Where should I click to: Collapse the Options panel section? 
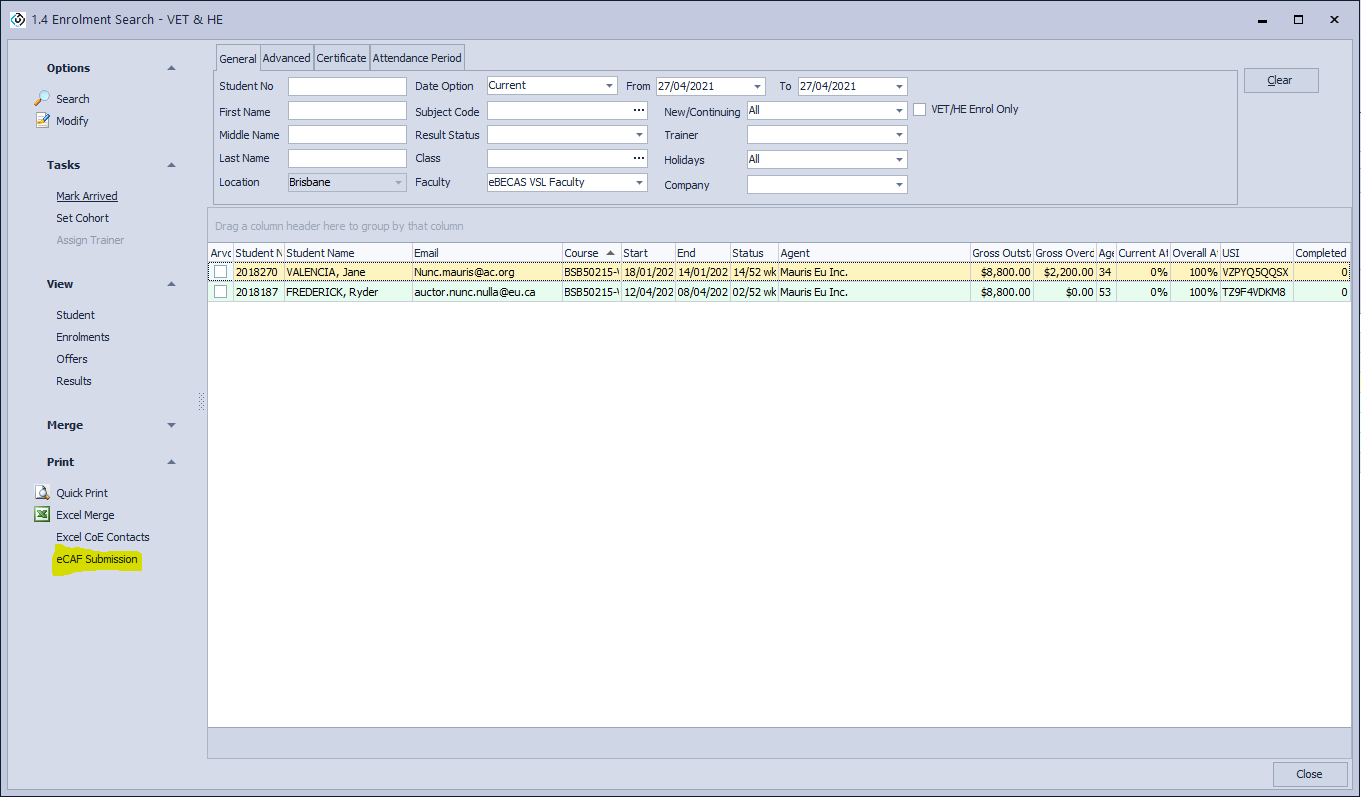tap(171, 68)
